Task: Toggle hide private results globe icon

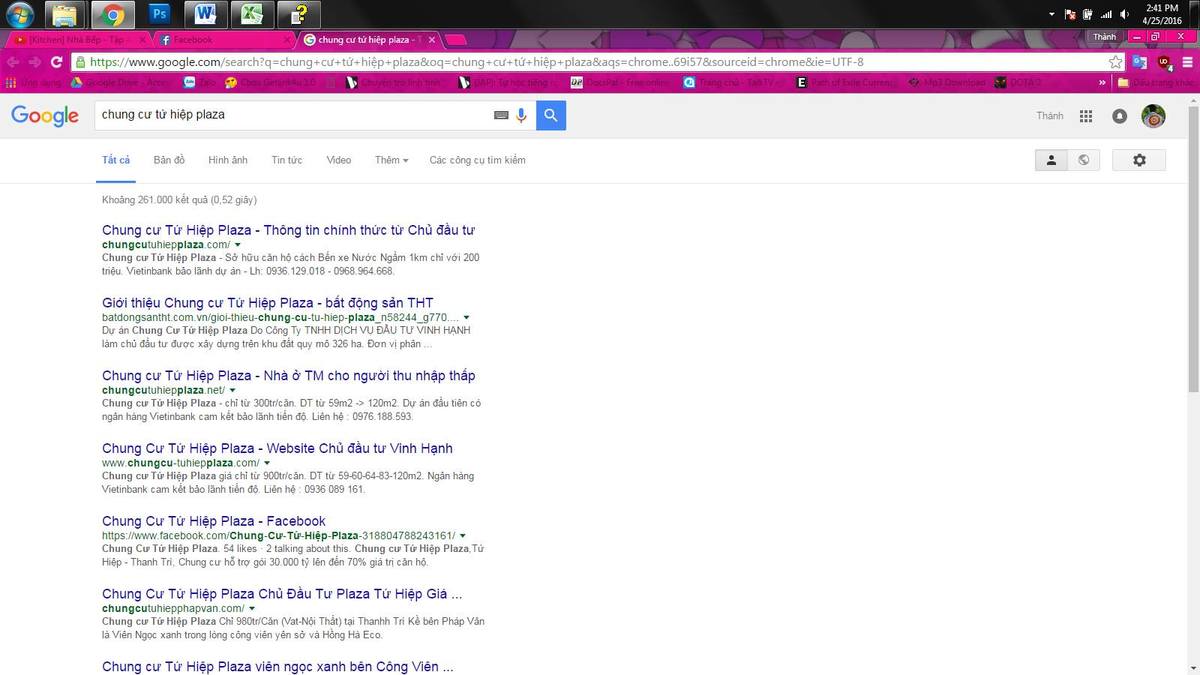Action: 1083,160
